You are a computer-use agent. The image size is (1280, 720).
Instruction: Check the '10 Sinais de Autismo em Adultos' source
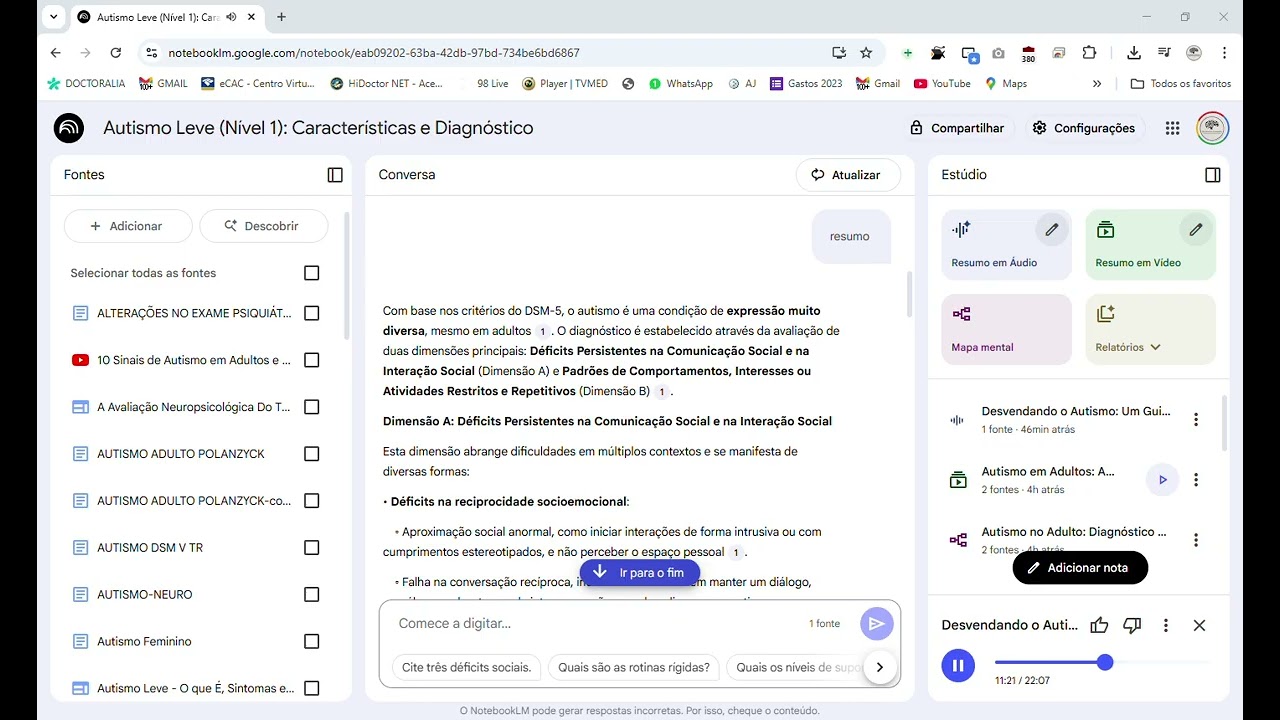[311, 360]
